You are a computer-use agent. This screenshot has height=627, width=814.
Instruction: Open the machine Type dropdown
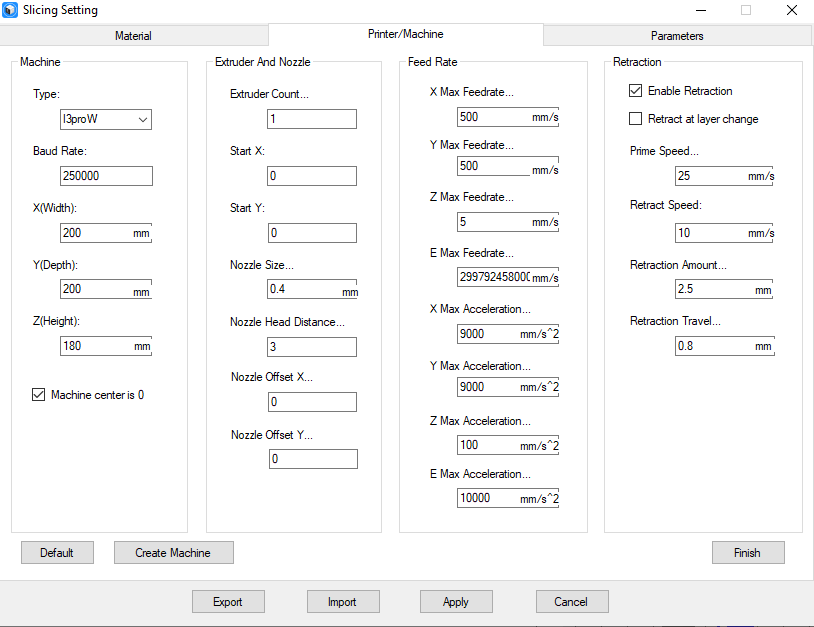pyautogui.click(x=106, y=120)
